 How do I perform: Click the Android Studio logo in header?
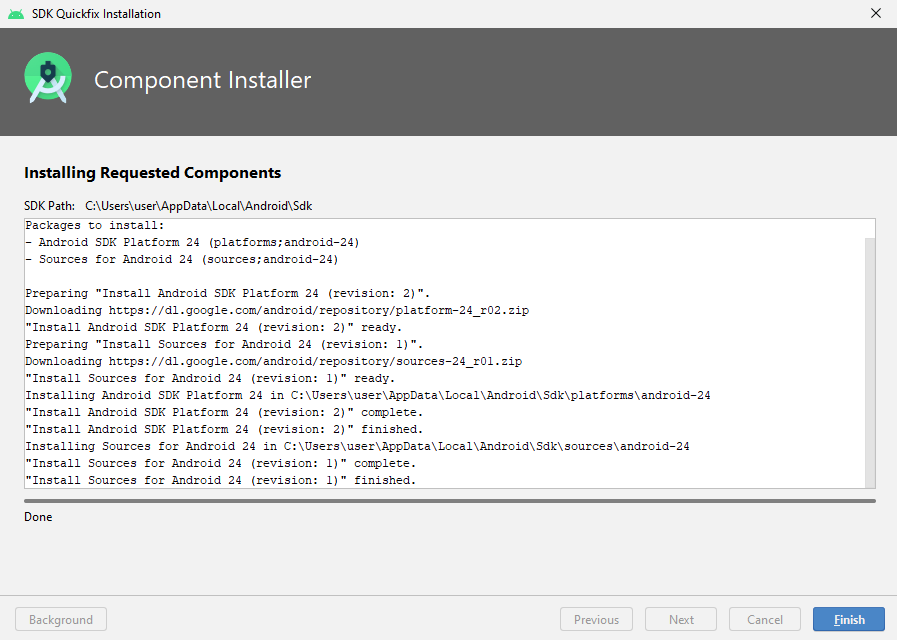[48, 78]
